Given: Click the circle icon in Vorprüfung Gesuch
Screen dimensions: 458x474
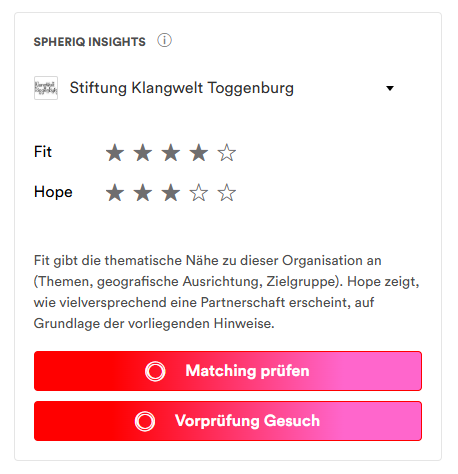Looking at the screenshot, I should coord(145,421).
